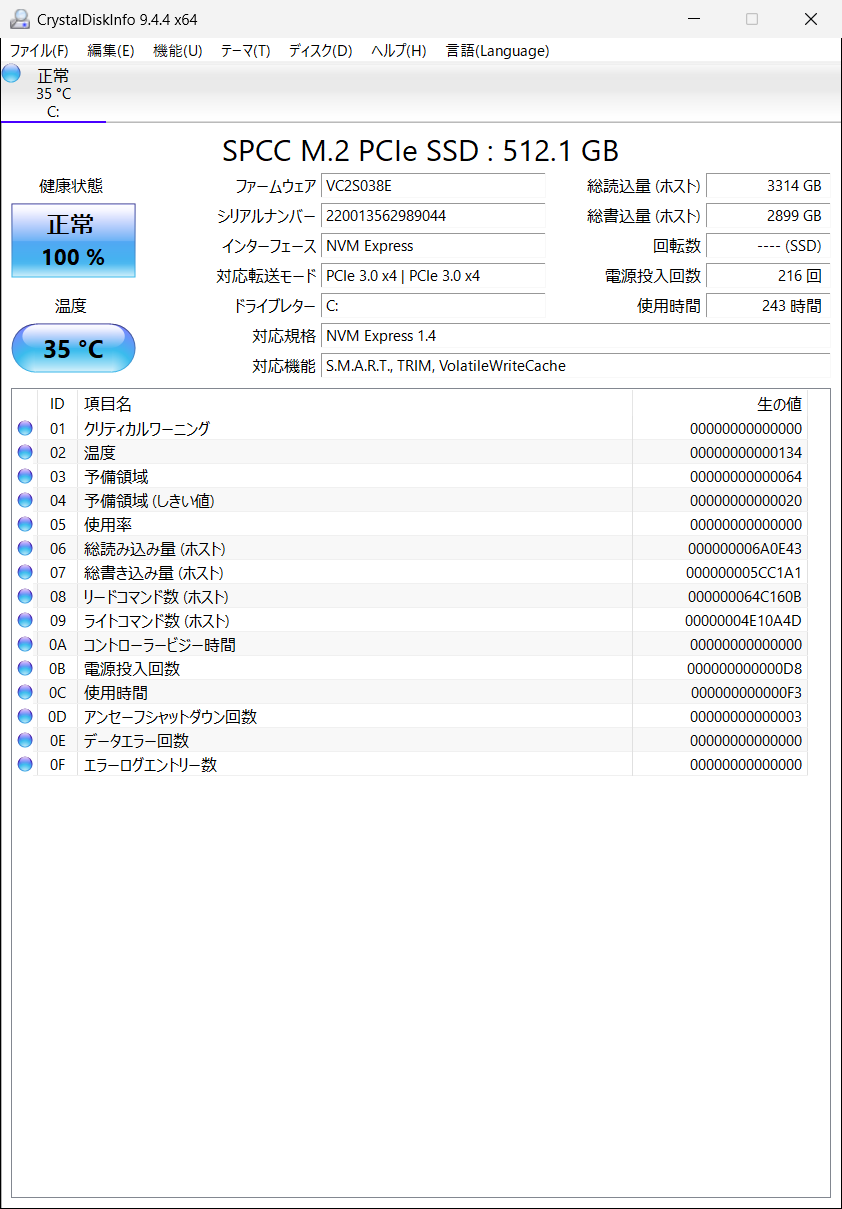Viewport: 842px width, 1209px height.
Task: Open the 機能(U) menu
Action: [x=178, y=51]
